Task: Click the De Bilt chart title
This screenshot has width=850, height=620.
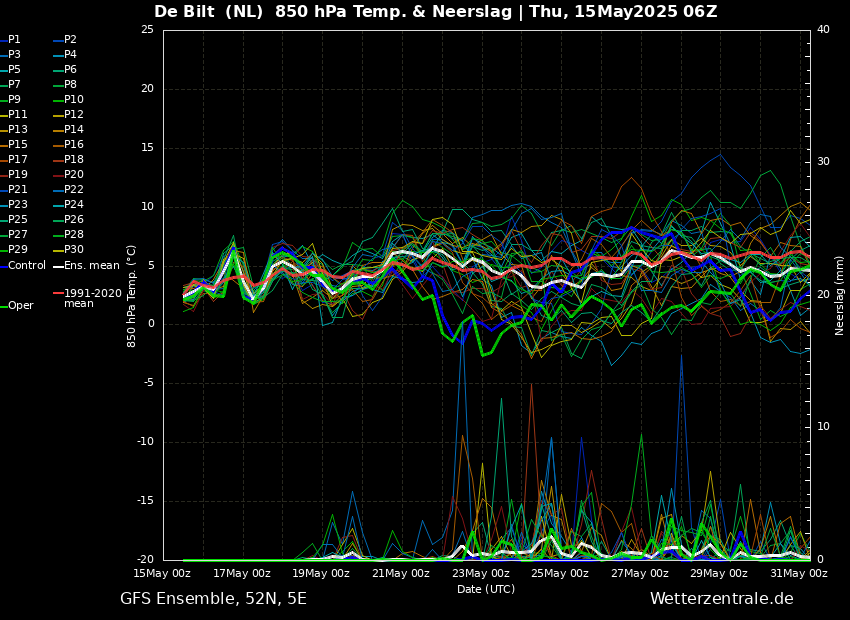Action: click(435, 12)
